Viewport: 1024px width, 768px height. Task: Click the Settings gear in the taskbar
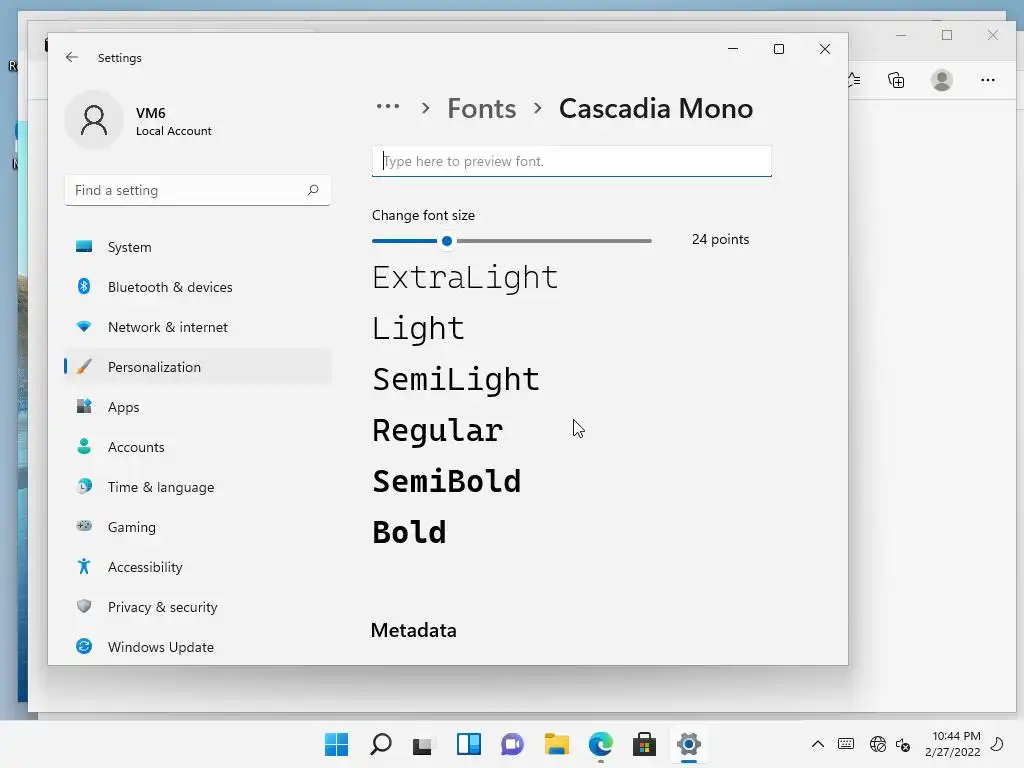coord(688,744)
